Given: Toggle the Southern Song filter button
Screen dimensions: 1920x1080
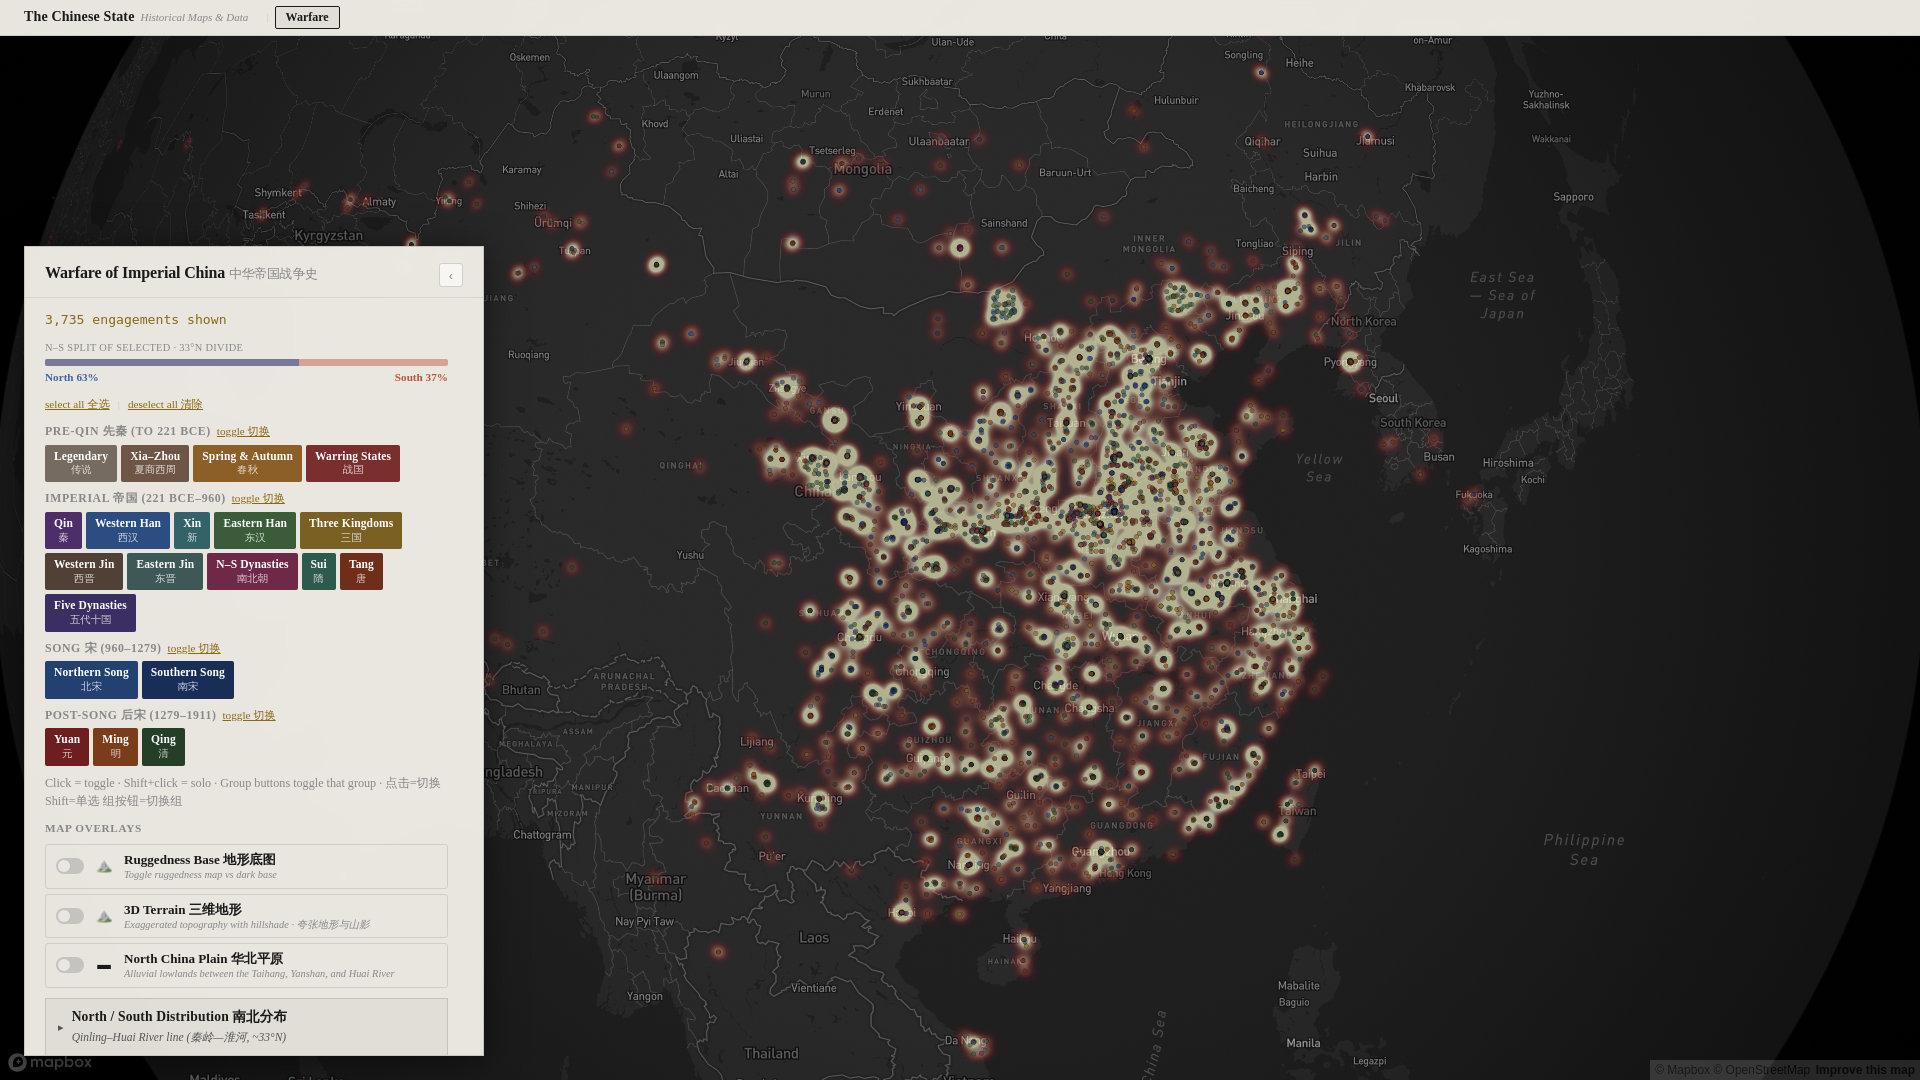Looking at the screenshot, I should 187,679.
